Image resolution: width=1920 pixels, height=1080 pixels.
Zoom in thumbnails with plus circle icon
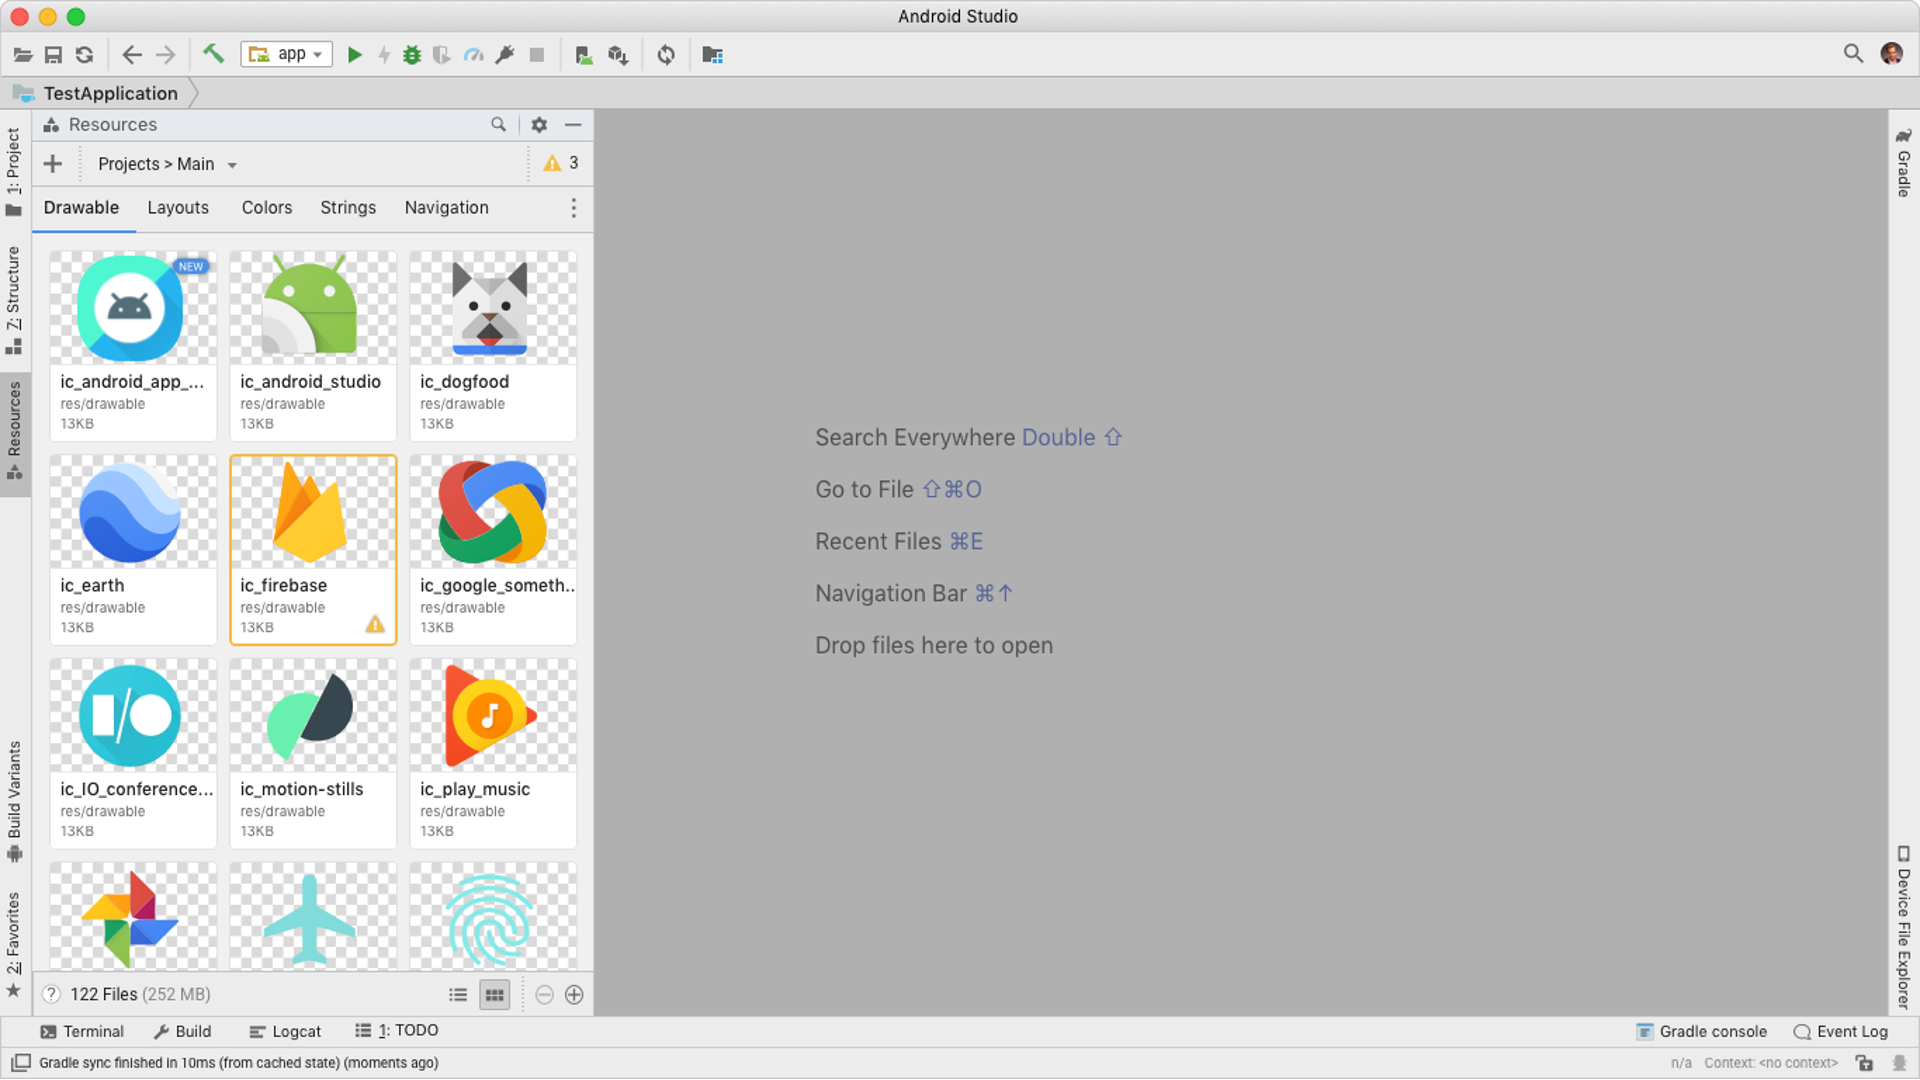coord(574,994)
